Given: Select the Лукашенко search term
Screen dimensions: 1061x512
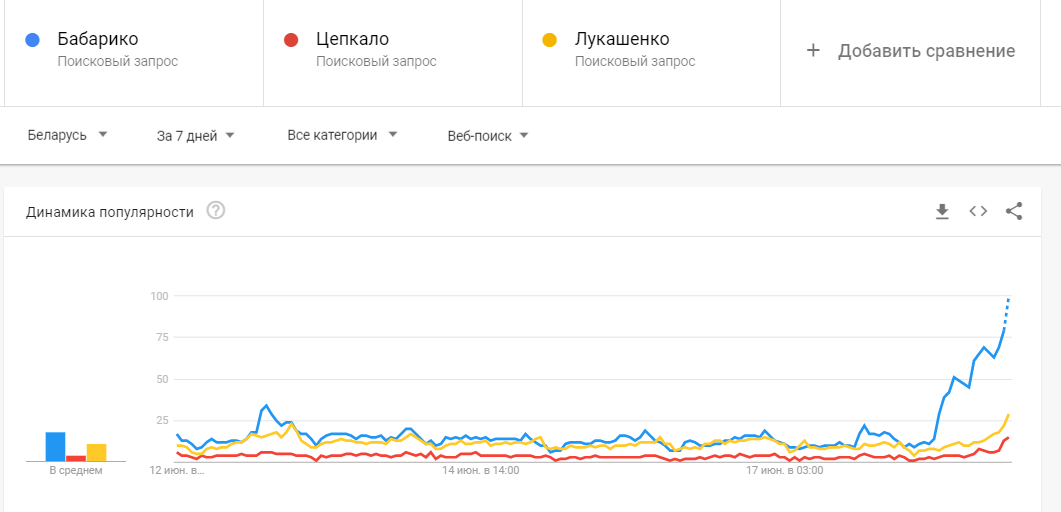Looking at the screenshot, I should 622,40.
